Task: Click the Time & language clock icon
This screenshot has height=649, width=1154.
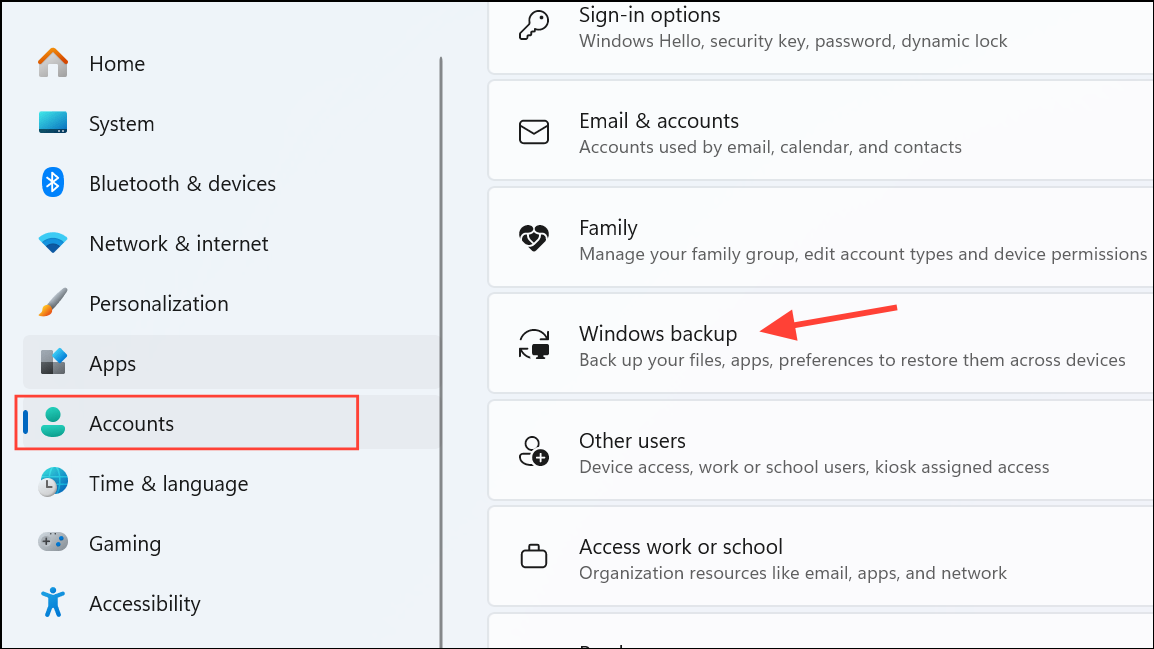Action: pyautogui.click(x=52, y=483)
